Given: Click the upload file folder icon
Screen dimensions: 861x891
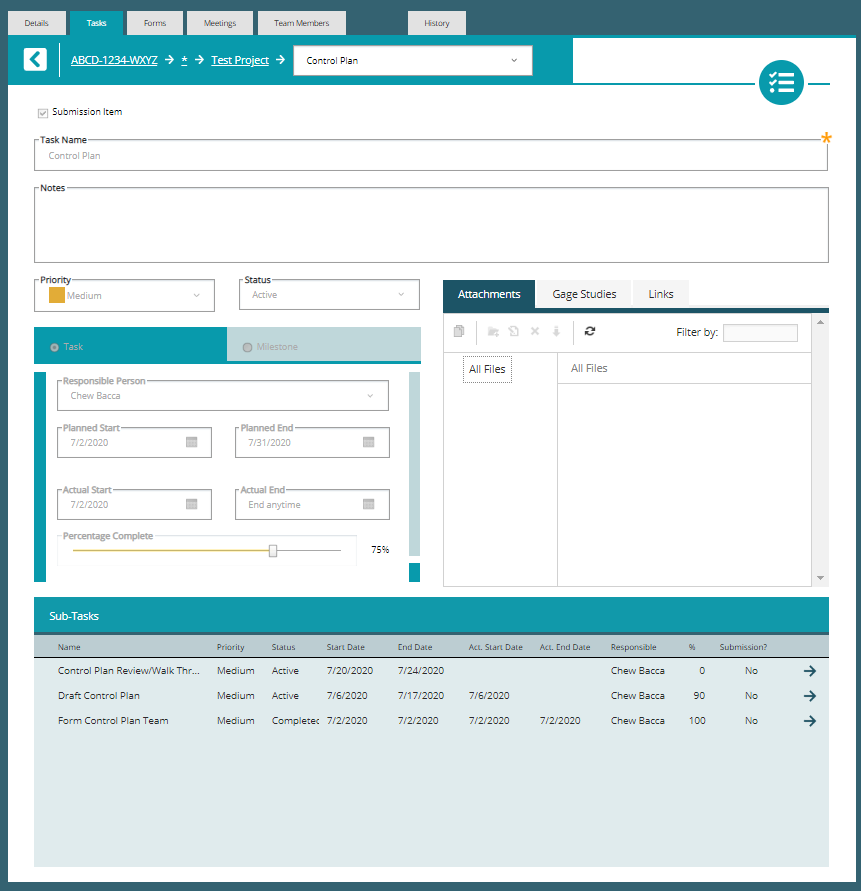Looking at the screenshot, I should pyautogui.click(x=493, y=331).
